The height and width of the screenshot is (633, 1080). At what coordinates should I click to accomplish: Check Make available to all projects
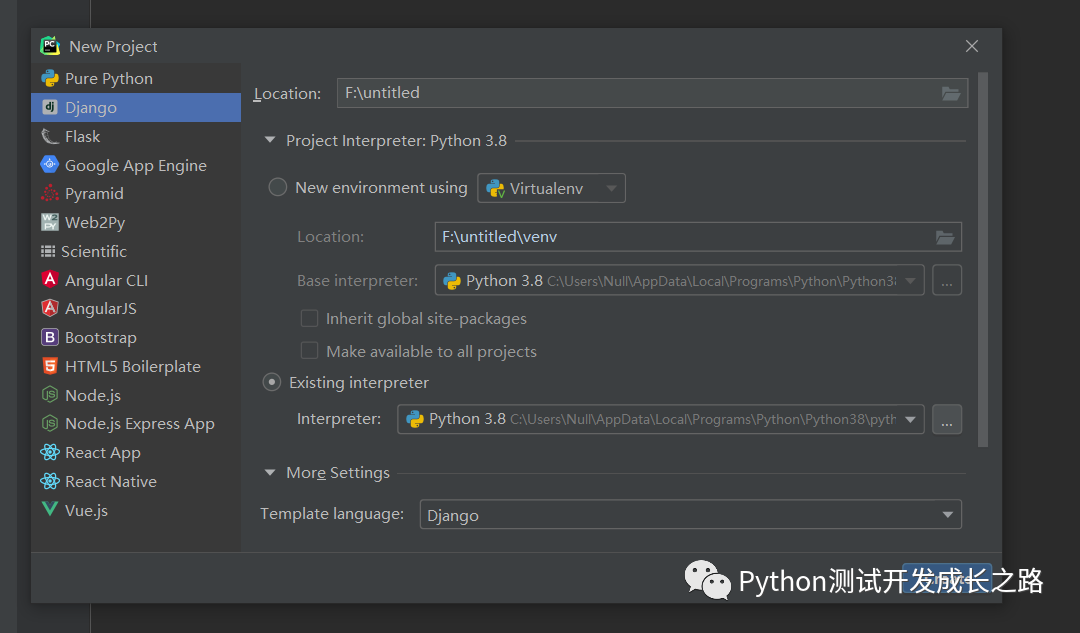click(310, 351)
